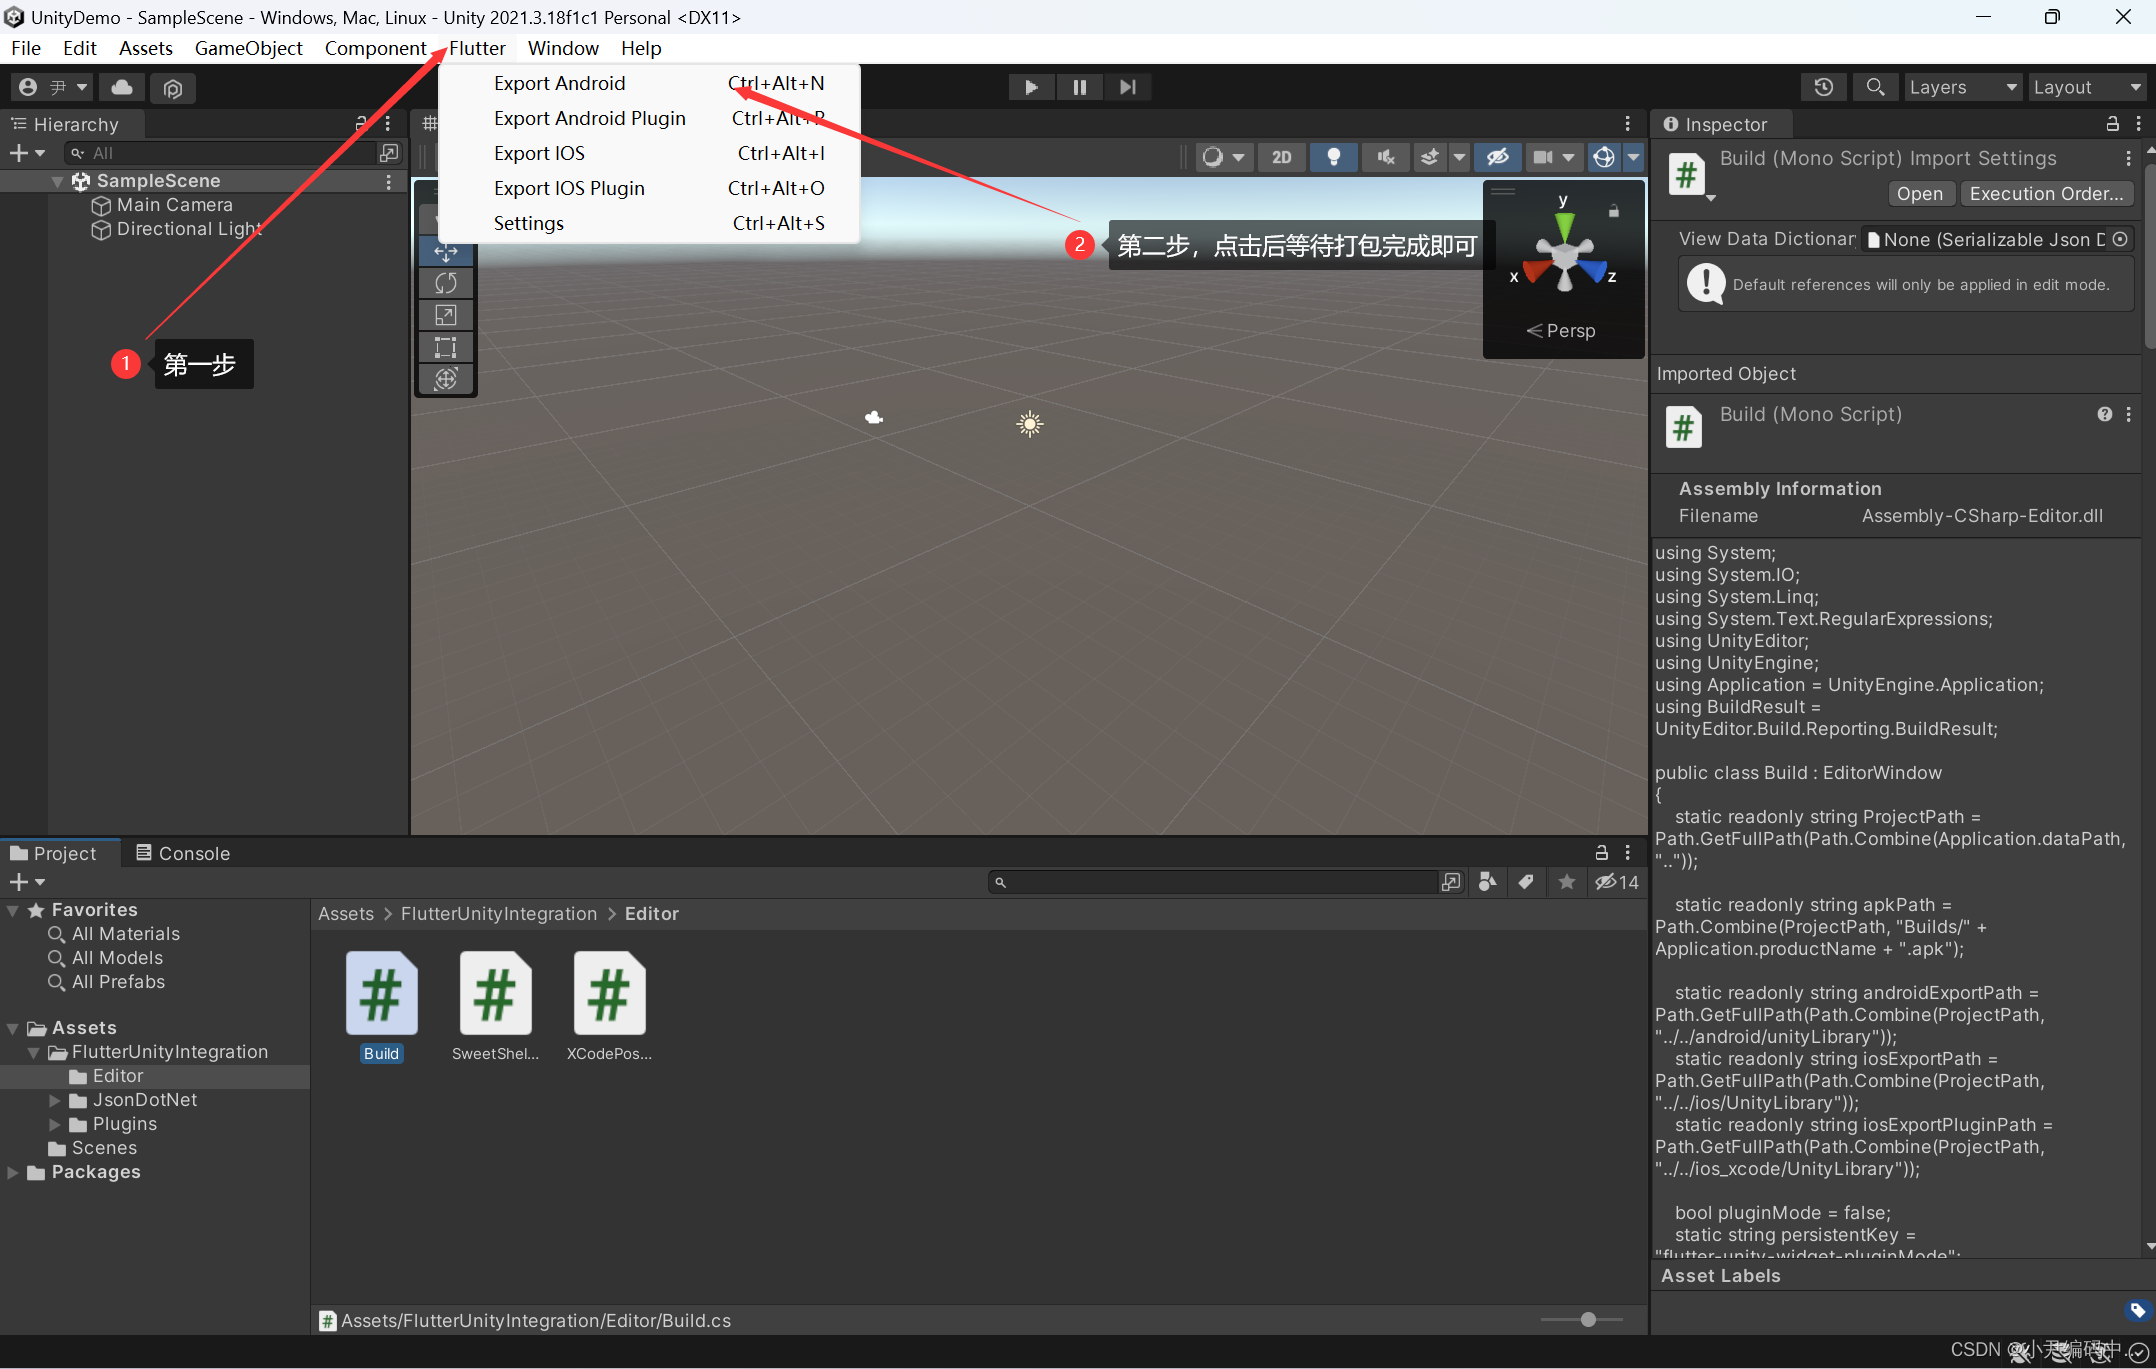Toggle the Inspector lock
Image resolution: width=2156 pixels, height=1369 pixels.
point(2113,123)
